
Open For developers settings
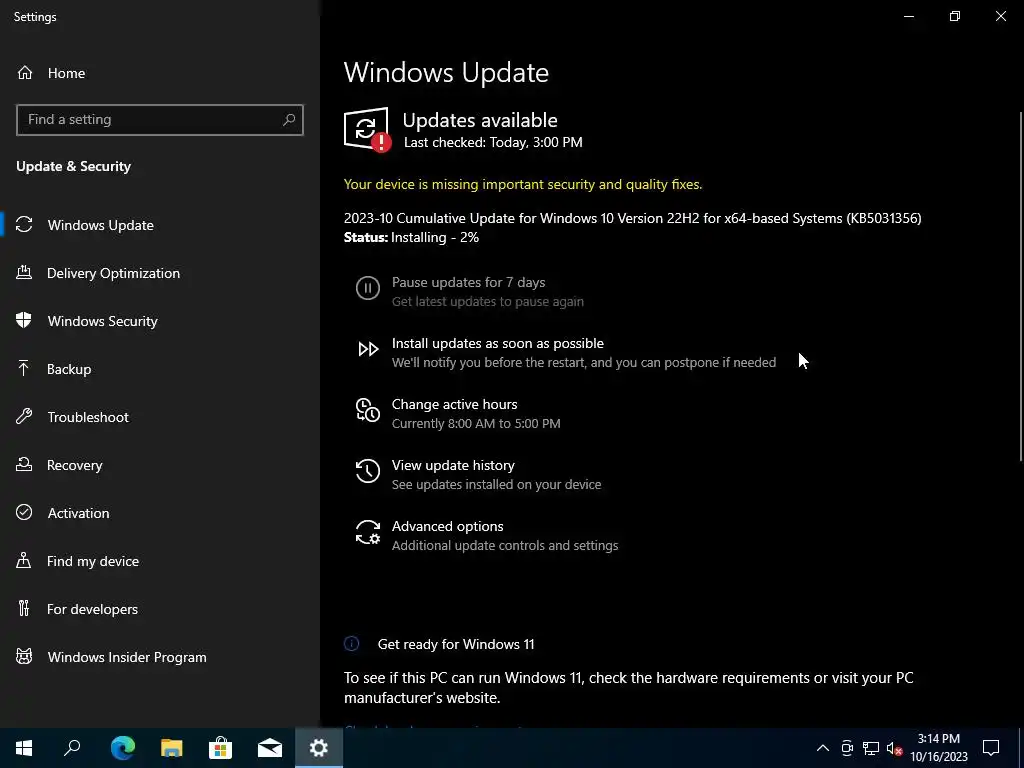tap(160, 609)
